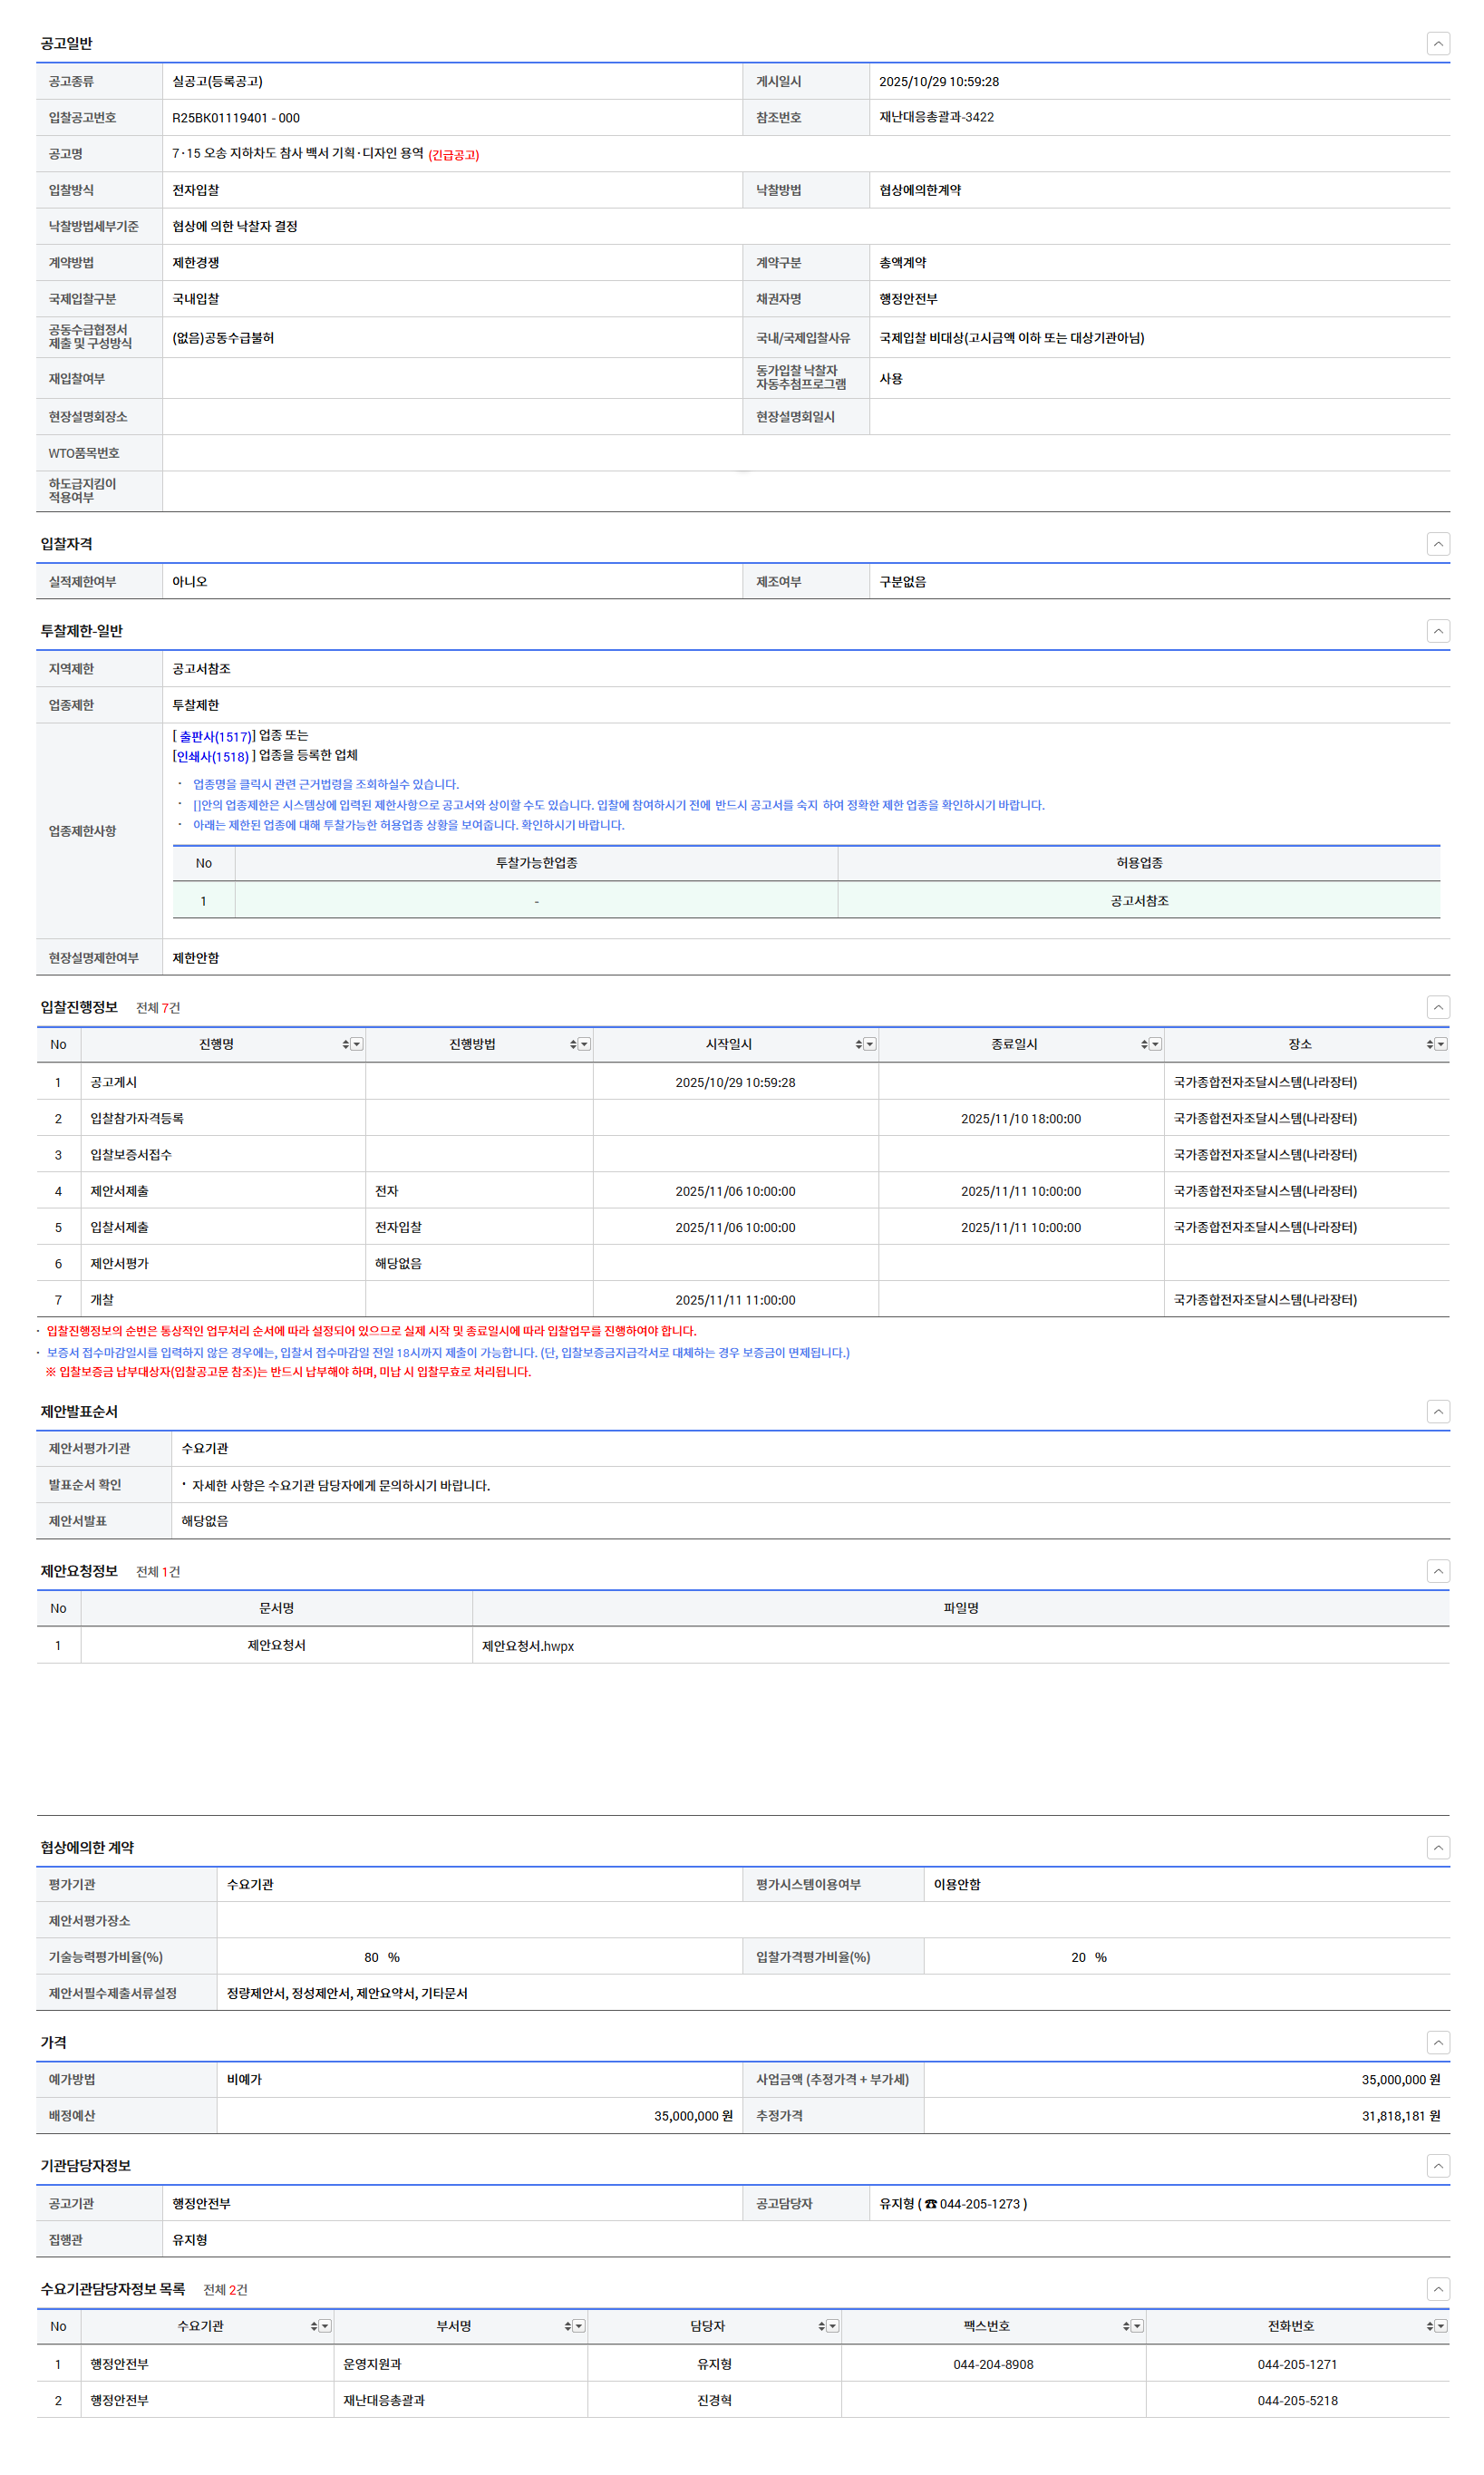Collapse the 기관담당자정보 section

pos(1437,2166)
